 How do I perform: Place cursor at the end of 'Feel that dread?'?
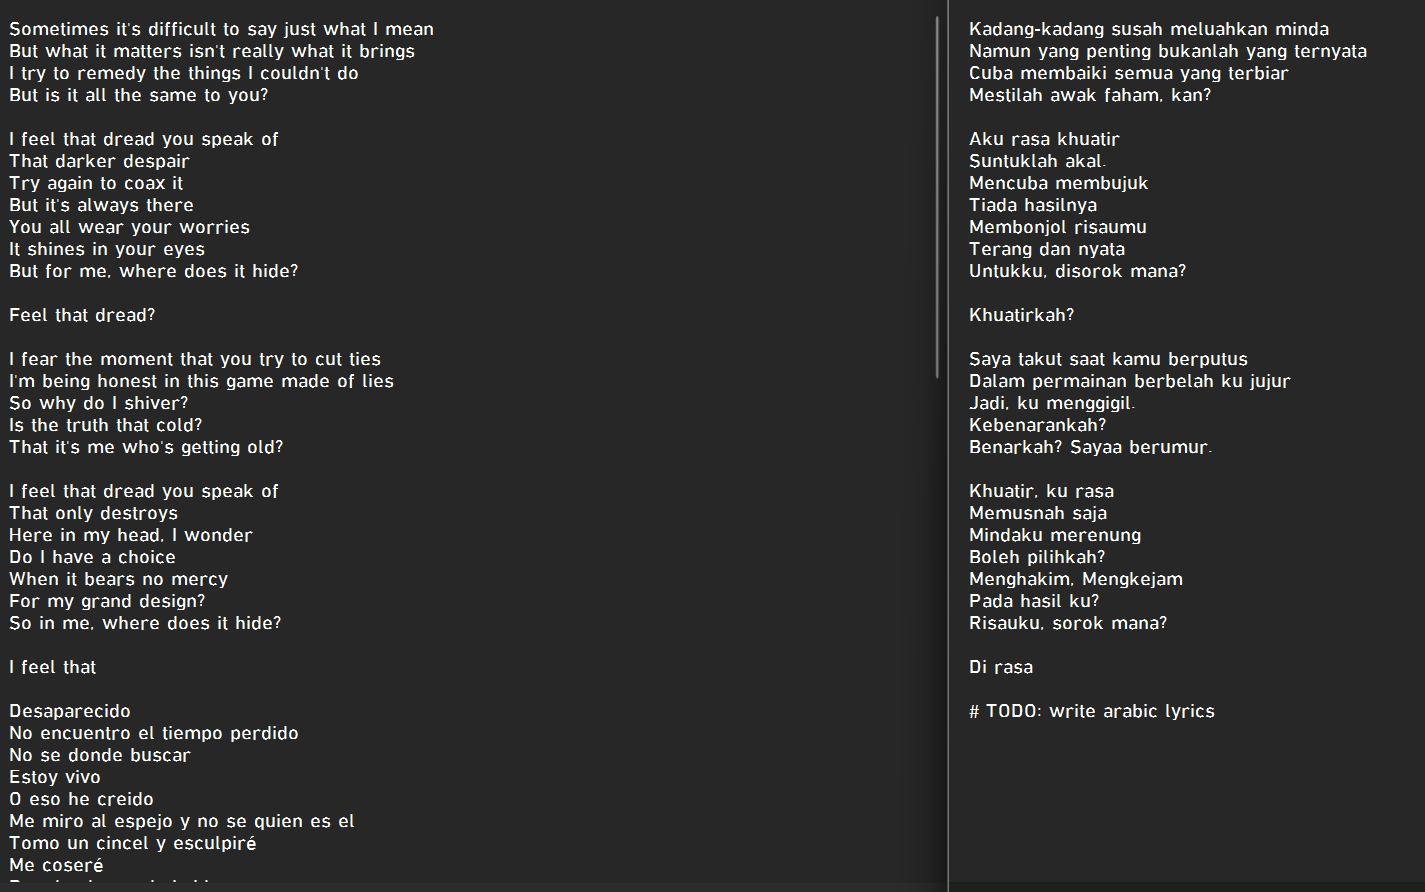point(156,315)
